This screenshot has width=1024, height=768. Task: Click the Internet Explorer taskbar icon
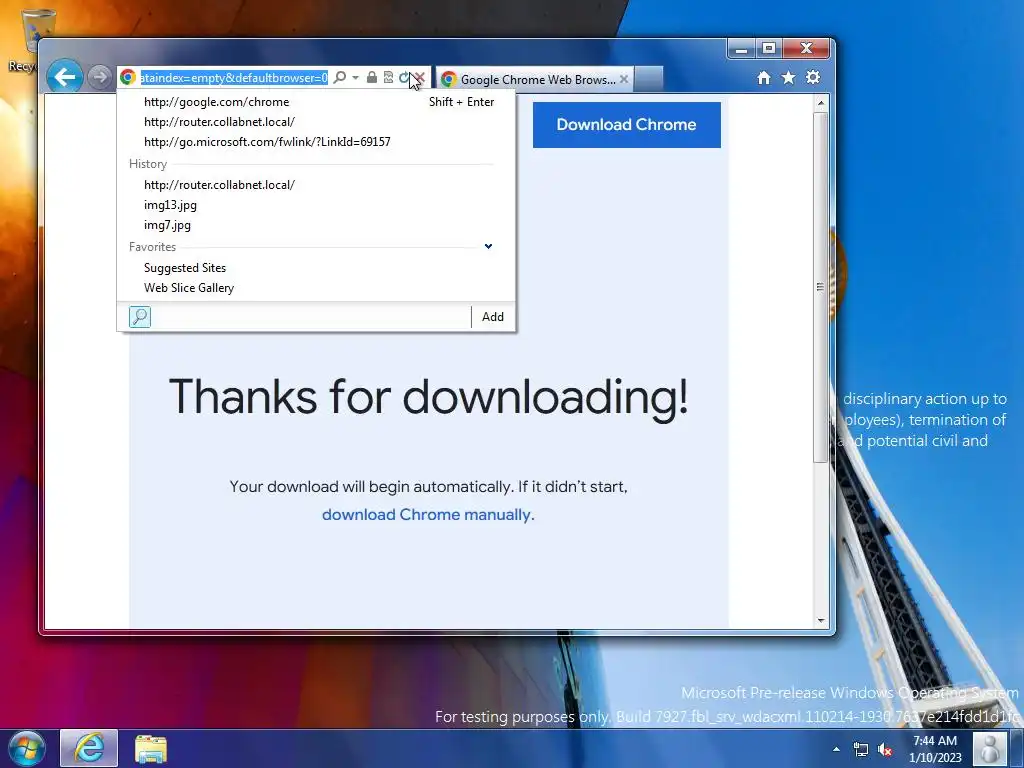coord(89,748)
